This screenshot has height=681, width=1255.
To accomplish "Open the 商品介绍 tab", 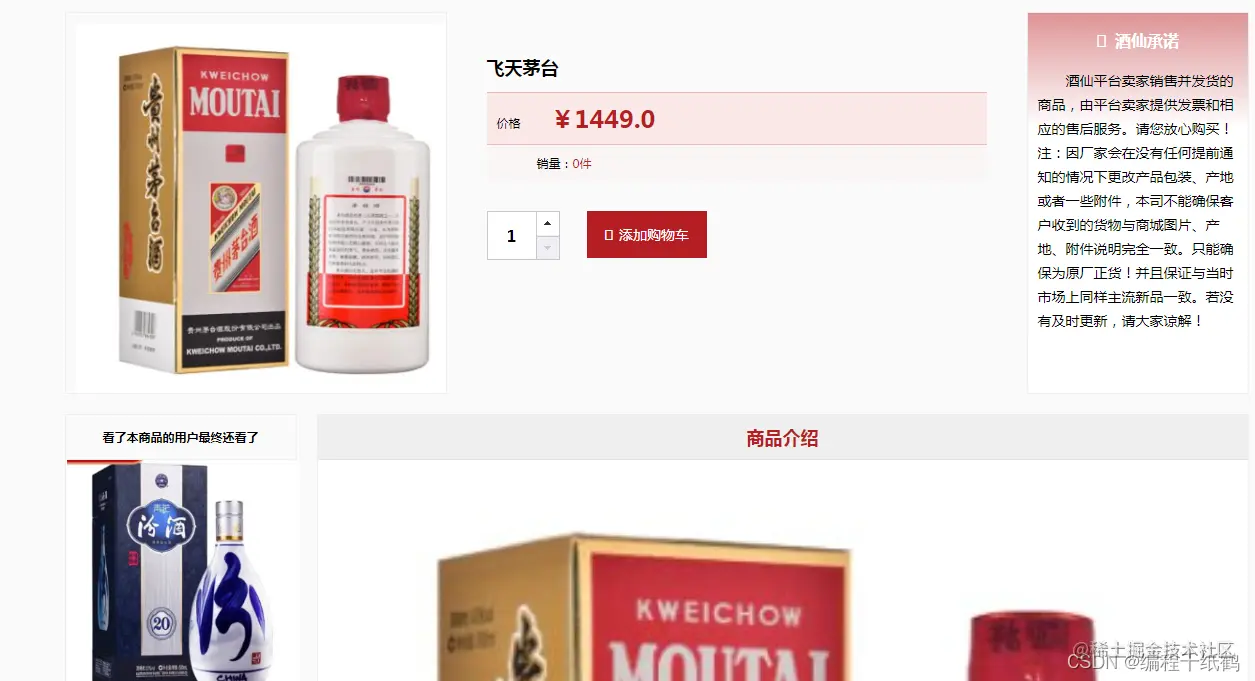I will [x=782, y=438].
